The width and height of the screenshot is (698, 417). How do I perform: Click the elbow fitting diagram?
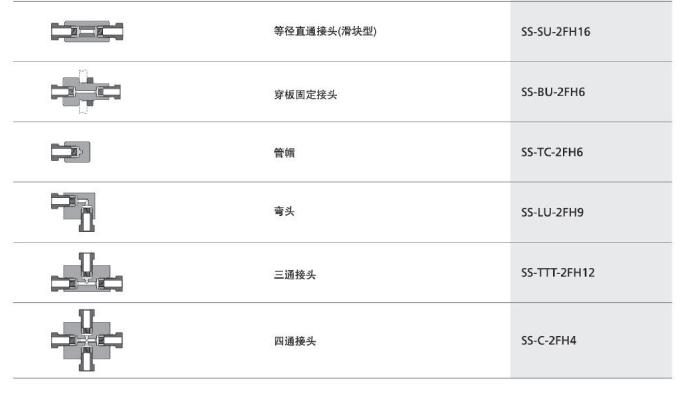point(73,212)
